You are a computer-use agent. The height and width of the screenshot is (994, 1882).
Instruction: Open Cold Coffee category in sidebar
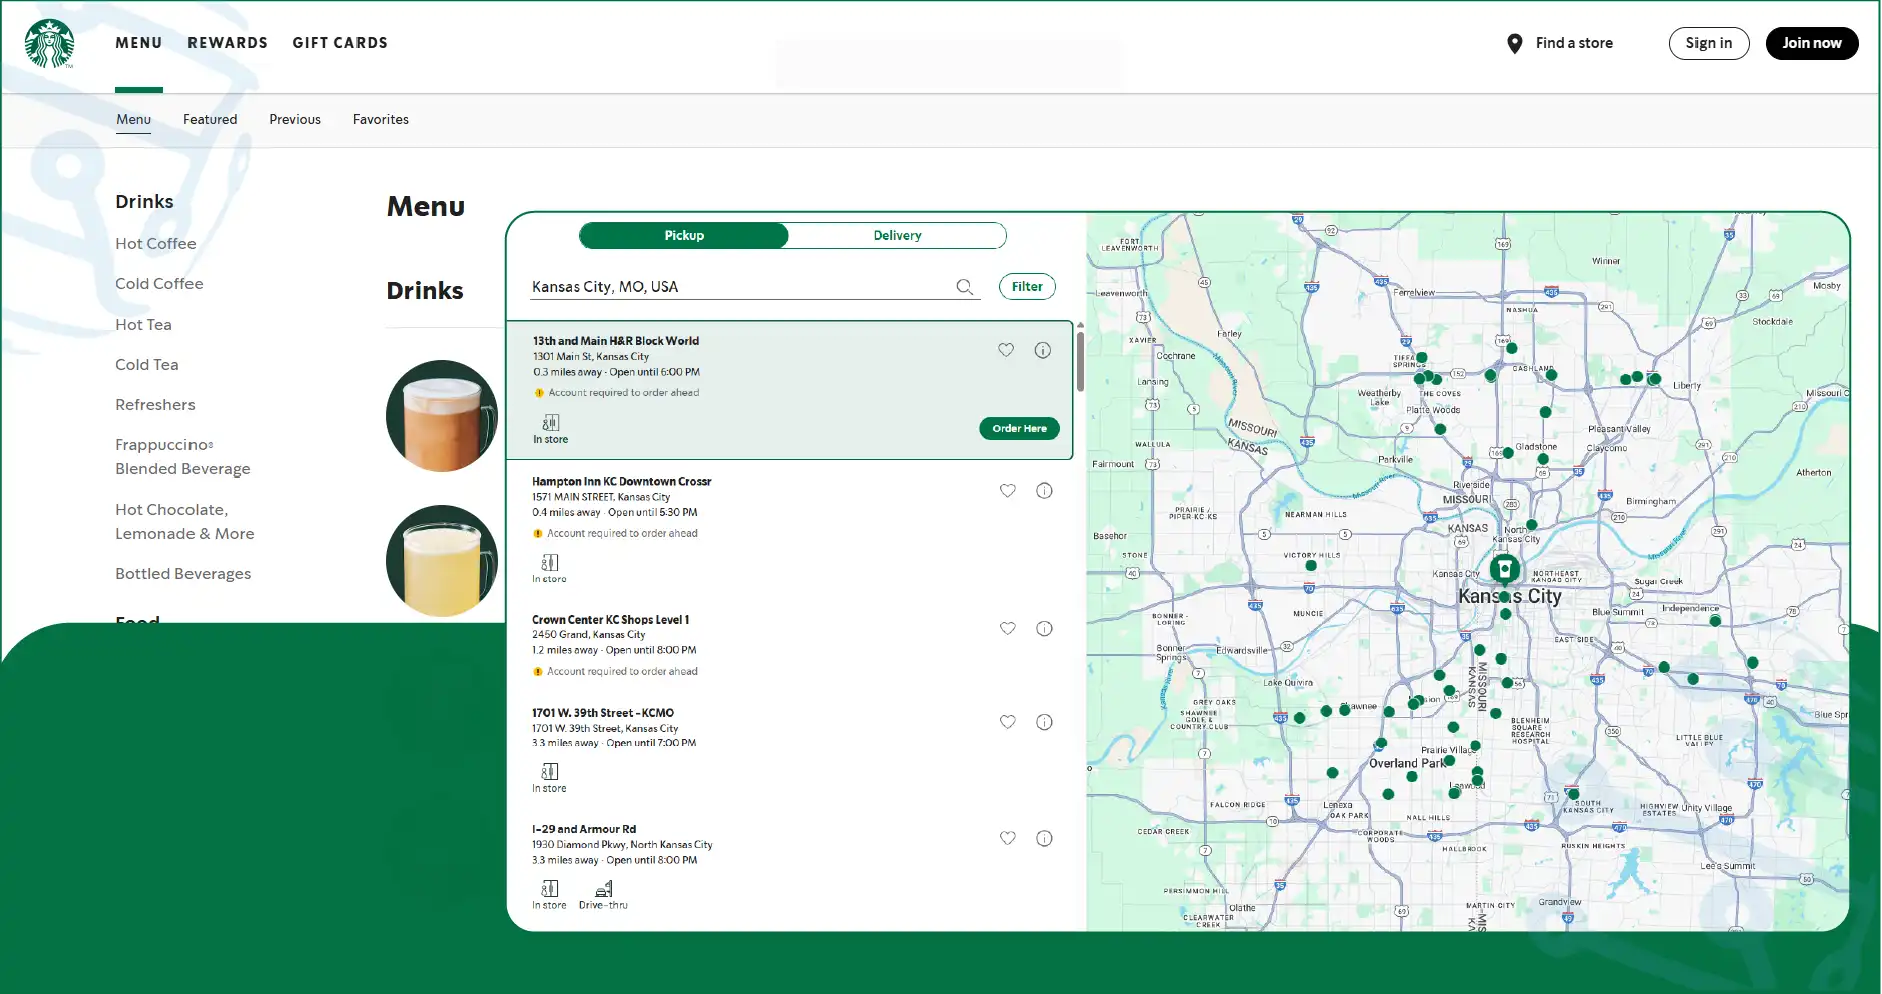click(x=159, y=284)
